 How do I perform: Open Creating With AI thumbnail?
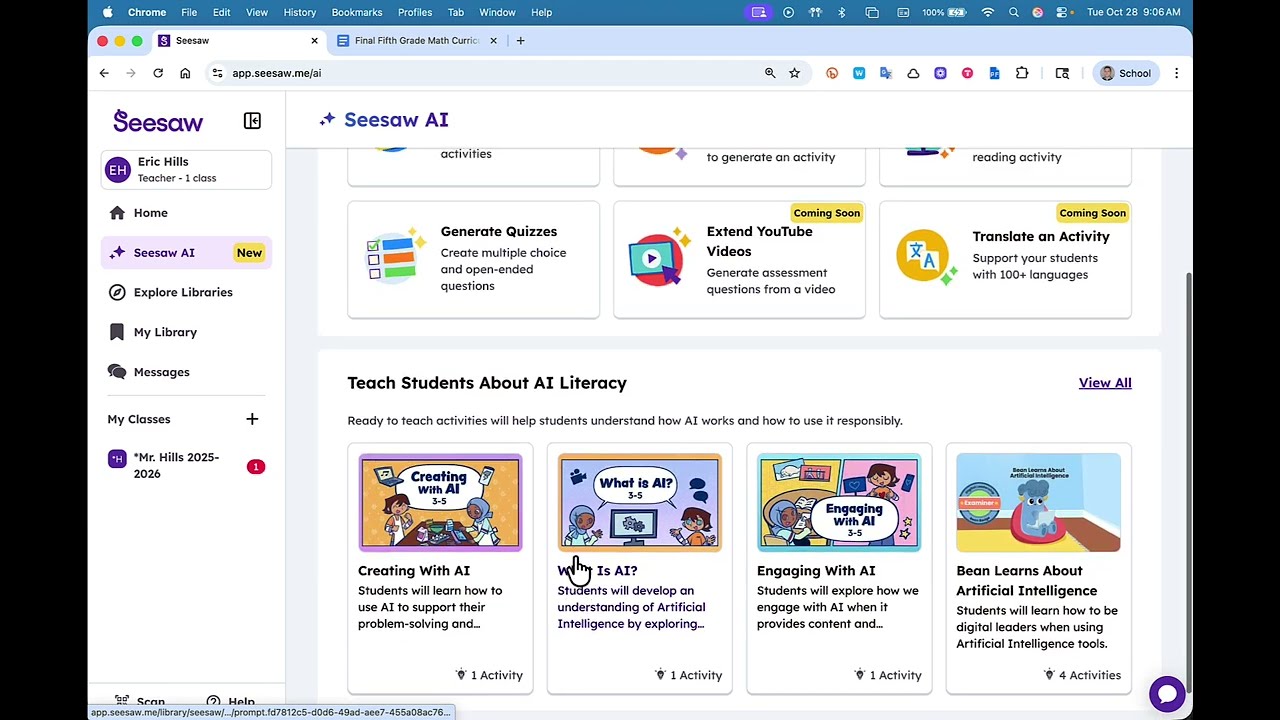point(440,503)
